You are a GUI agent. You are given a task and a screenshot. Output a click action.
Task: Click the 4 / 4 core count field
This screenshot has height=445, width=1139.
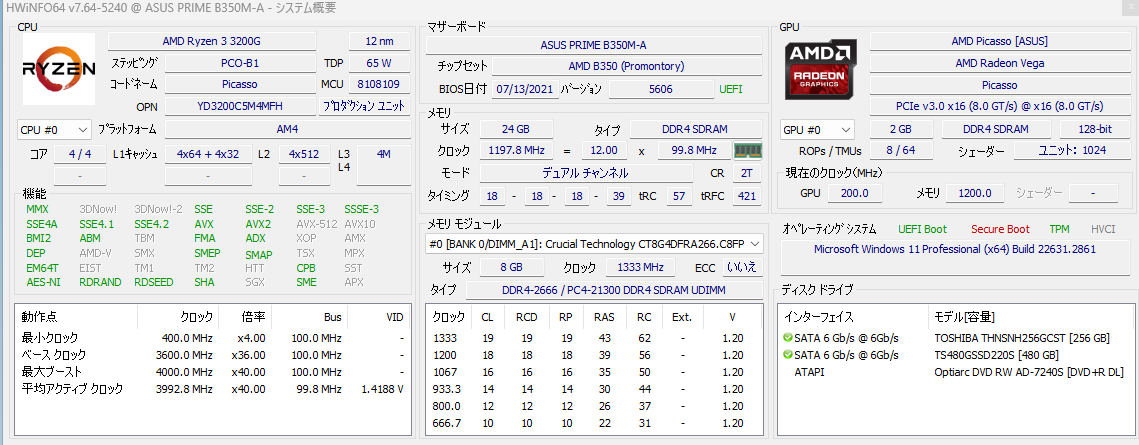[81, 154]
